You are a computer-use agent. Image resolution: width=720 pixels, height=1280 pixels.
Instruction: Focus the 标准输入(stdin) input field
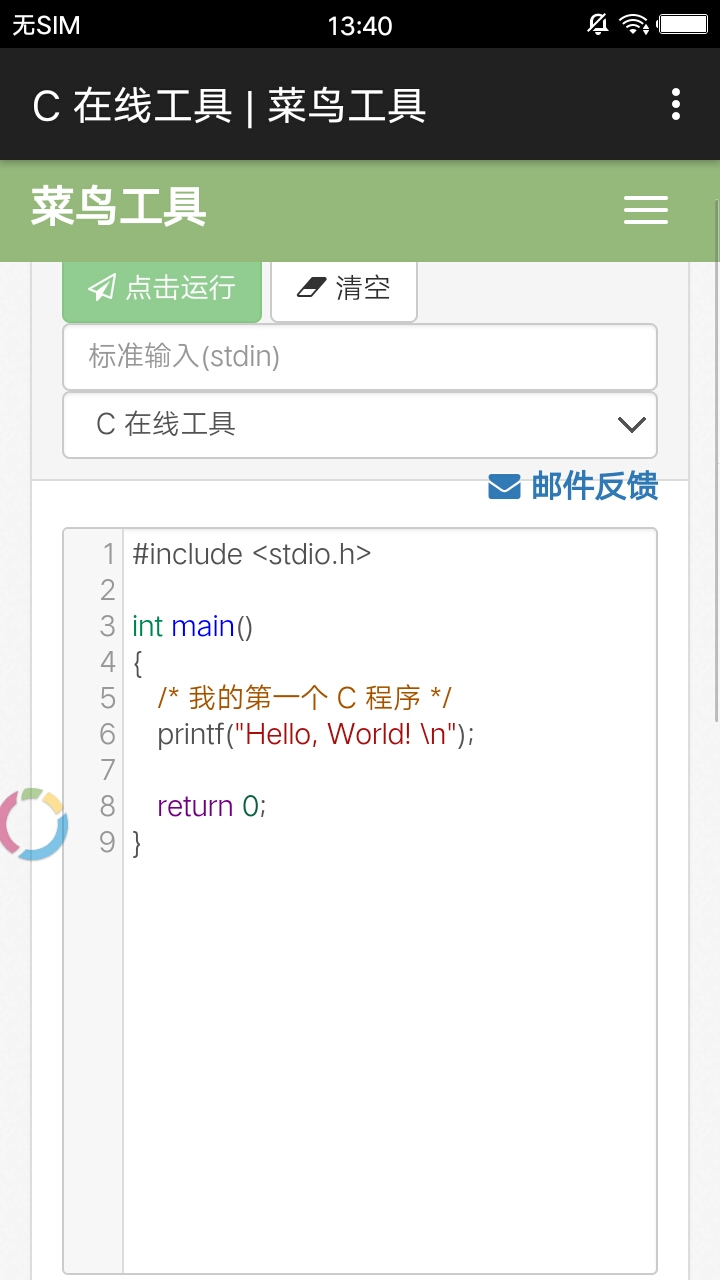coord(360,357)
